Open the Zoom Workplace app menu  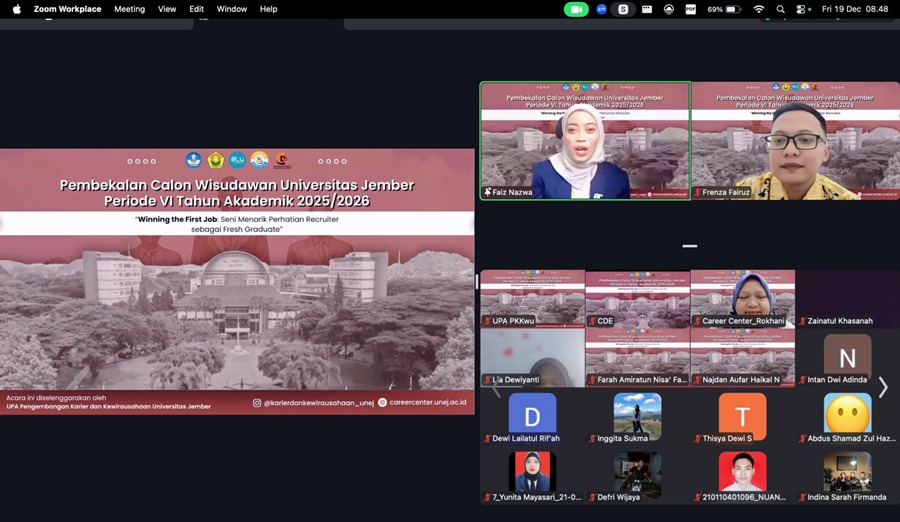(x=67, y=9)
